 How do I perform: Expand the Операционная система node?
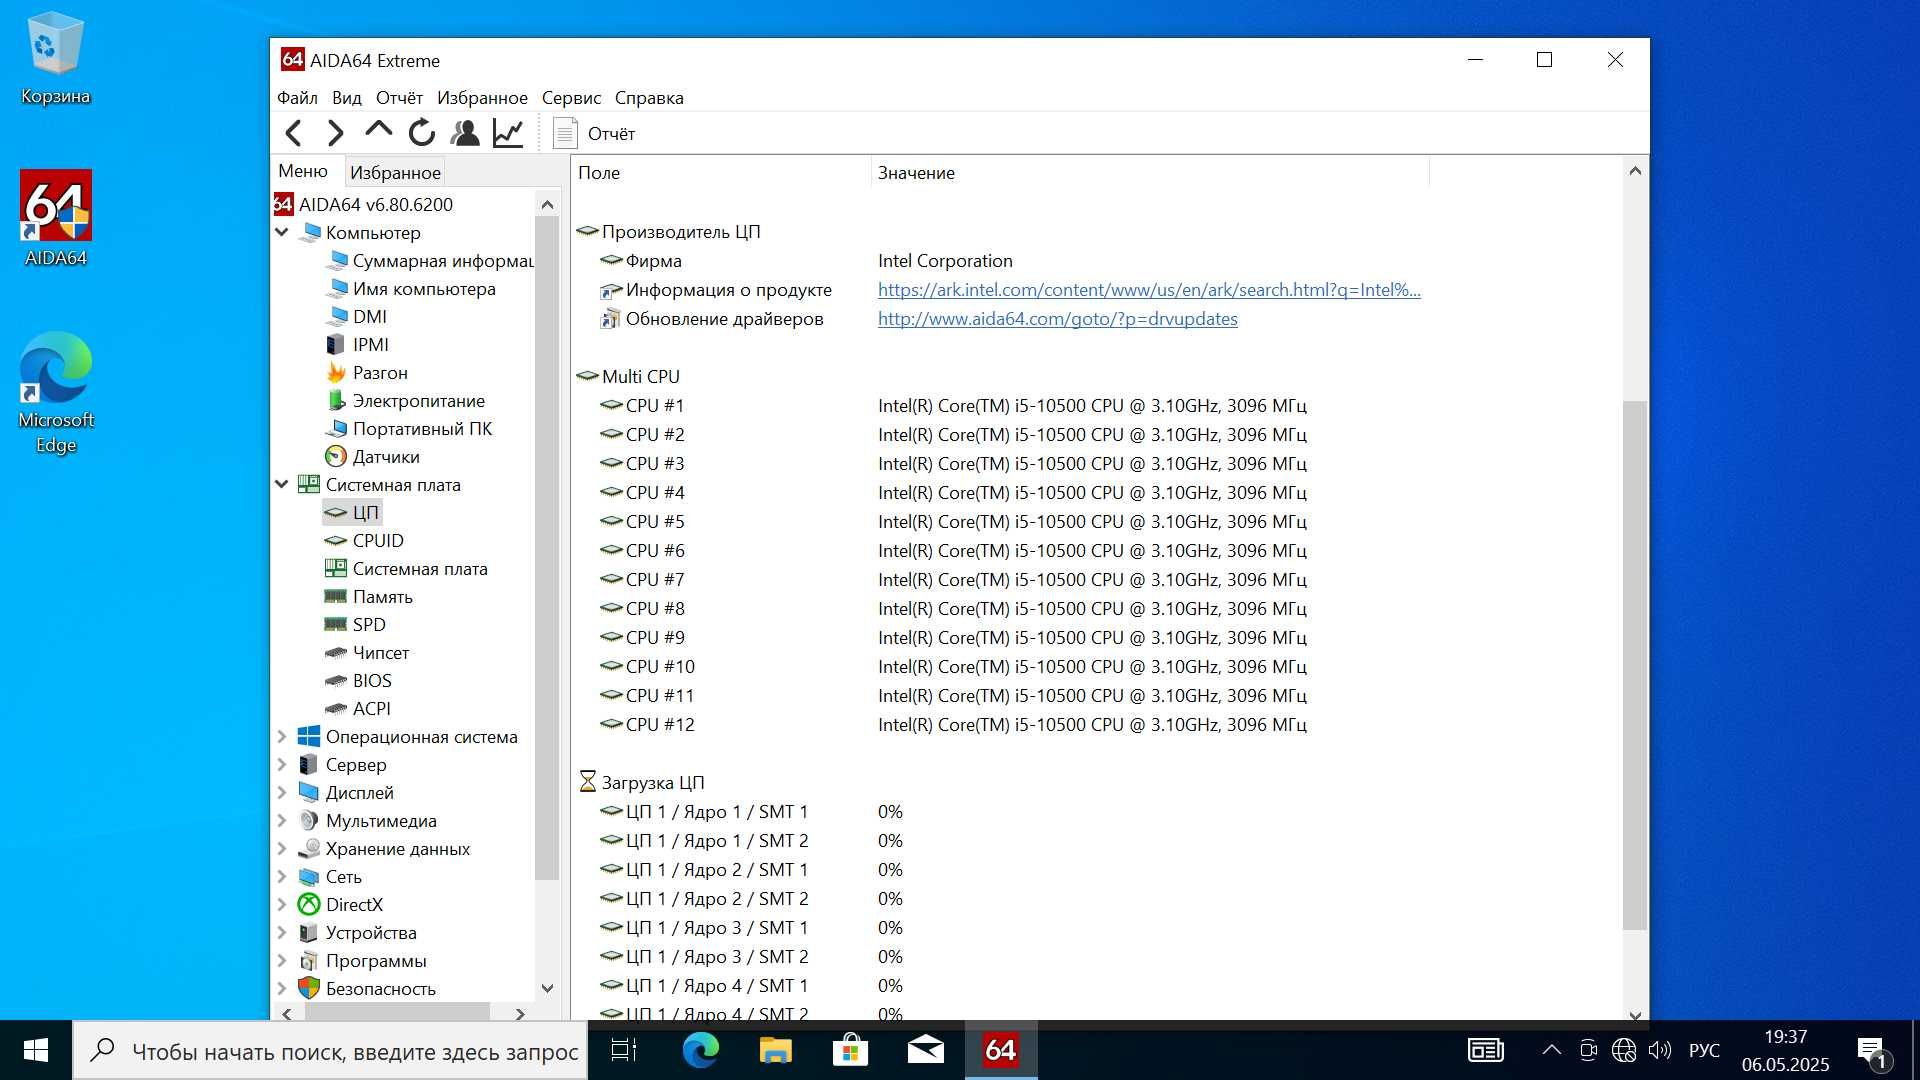click(283, 737)
